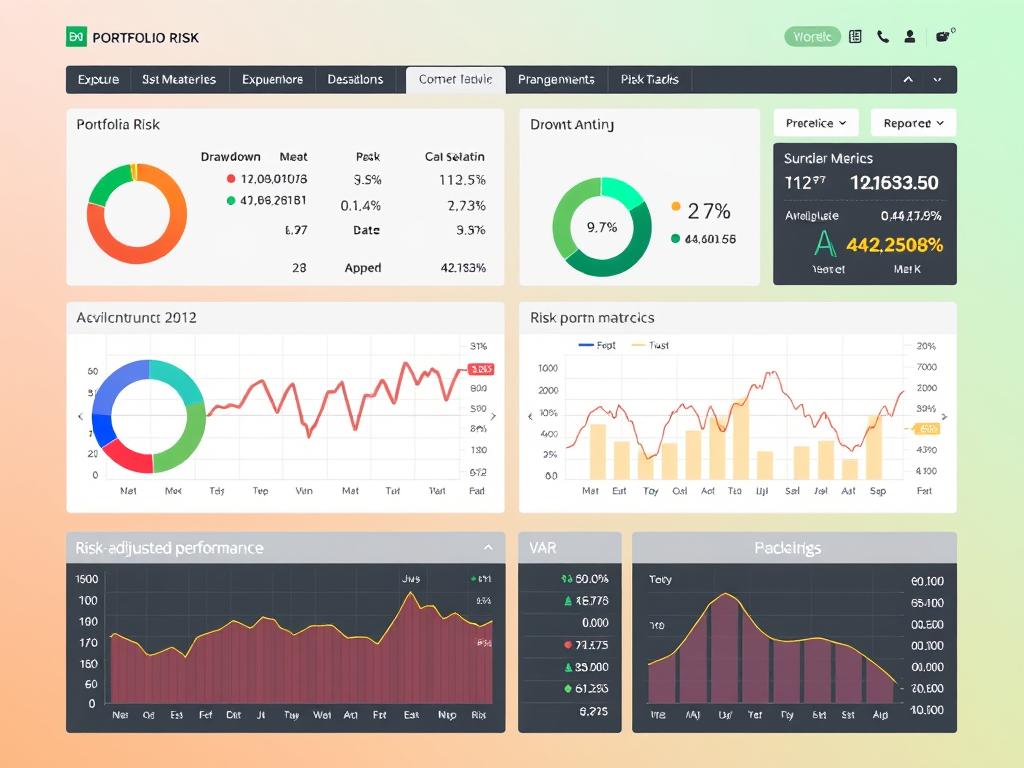Switch to the Expure tab
Image resolution: width=1024 pixels, height=768 pixels.
[x=98, y=80]
